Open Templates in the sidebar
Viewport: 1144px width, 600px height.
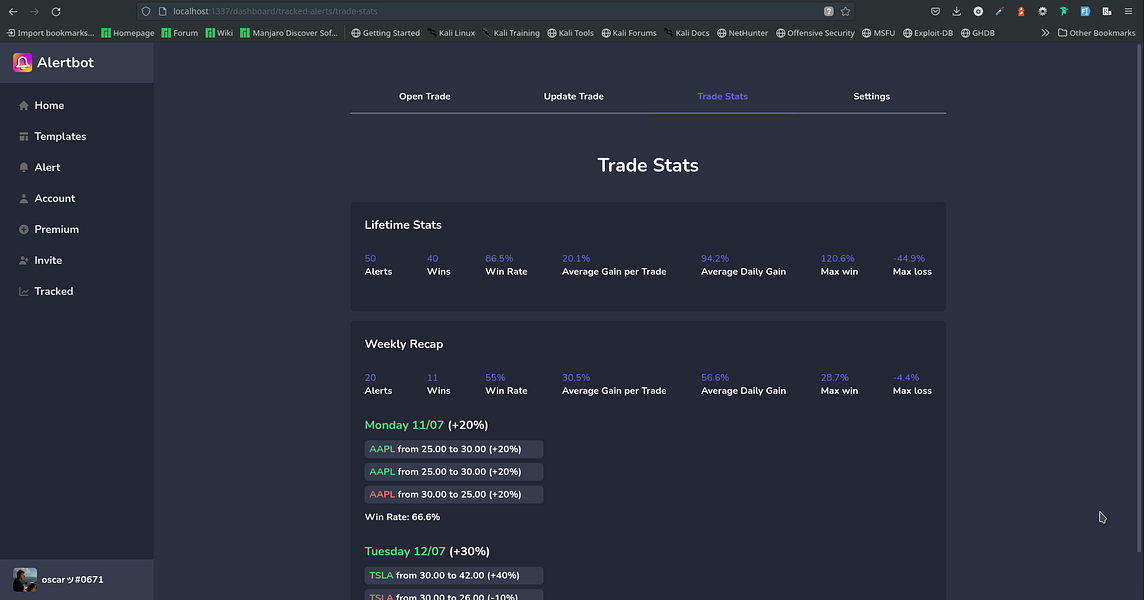(53, 136)
